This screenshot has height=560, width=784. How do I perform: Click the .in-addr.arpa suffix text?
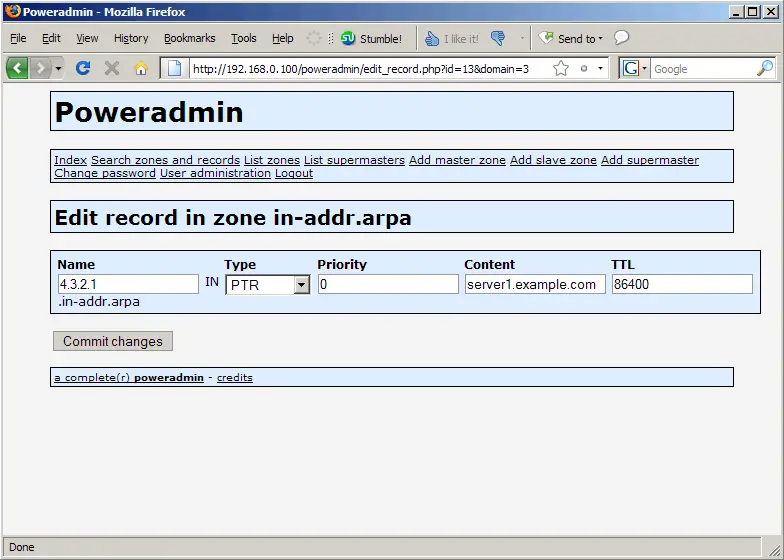click(x=99, y=302)
